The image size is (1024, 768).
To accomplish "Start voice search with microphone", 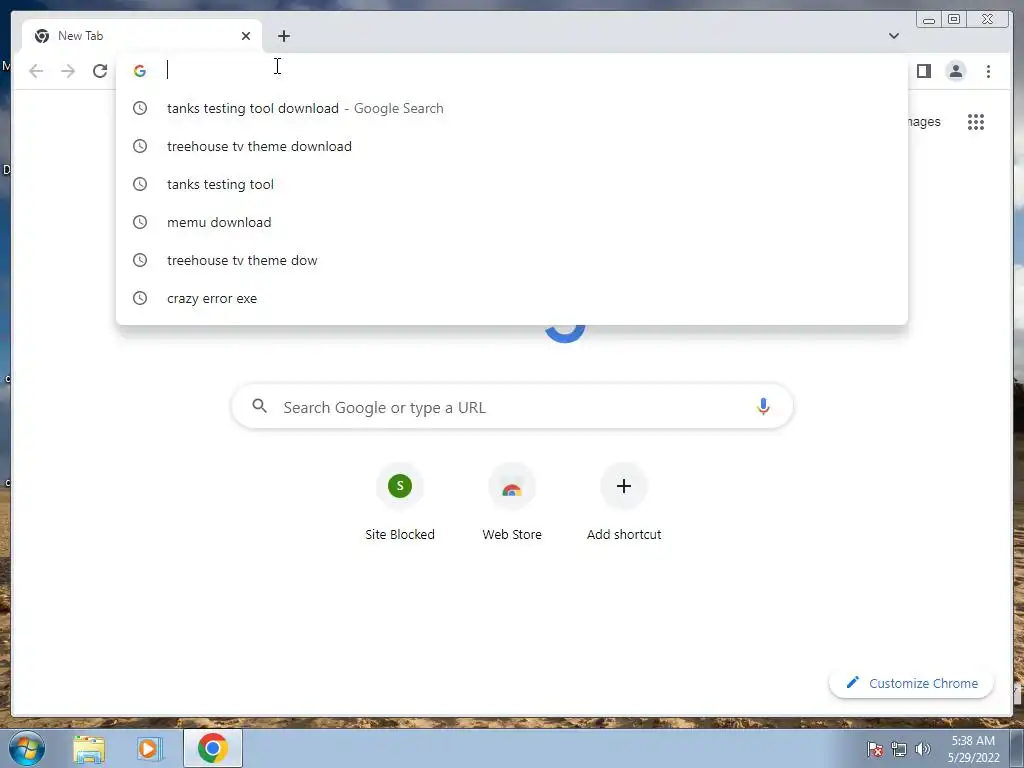I will point(763,406).
